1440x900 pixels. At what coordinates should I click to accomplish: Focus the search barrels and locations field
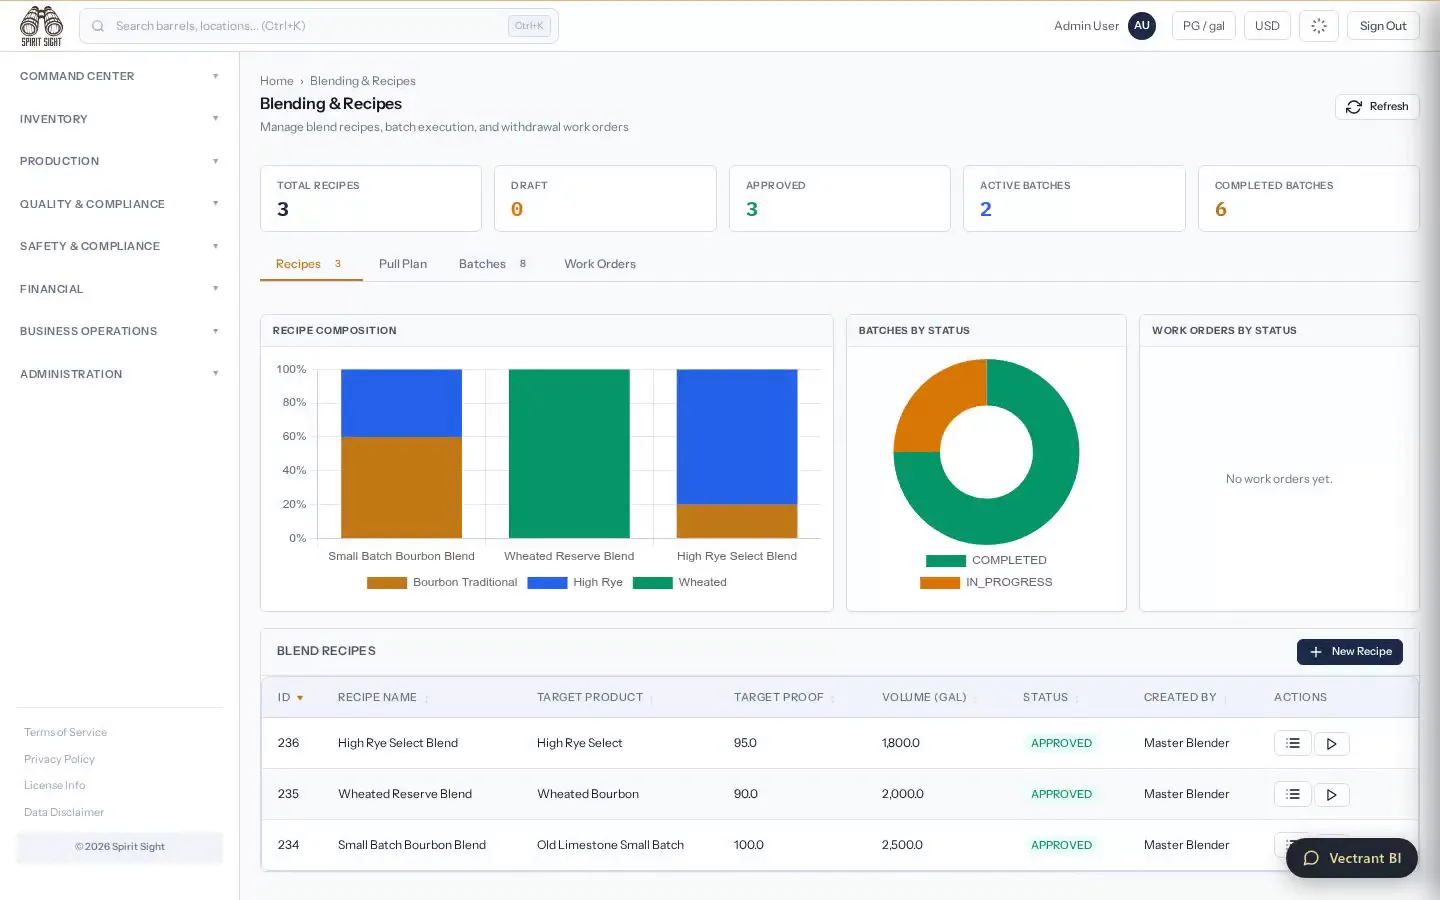point(319,26)
